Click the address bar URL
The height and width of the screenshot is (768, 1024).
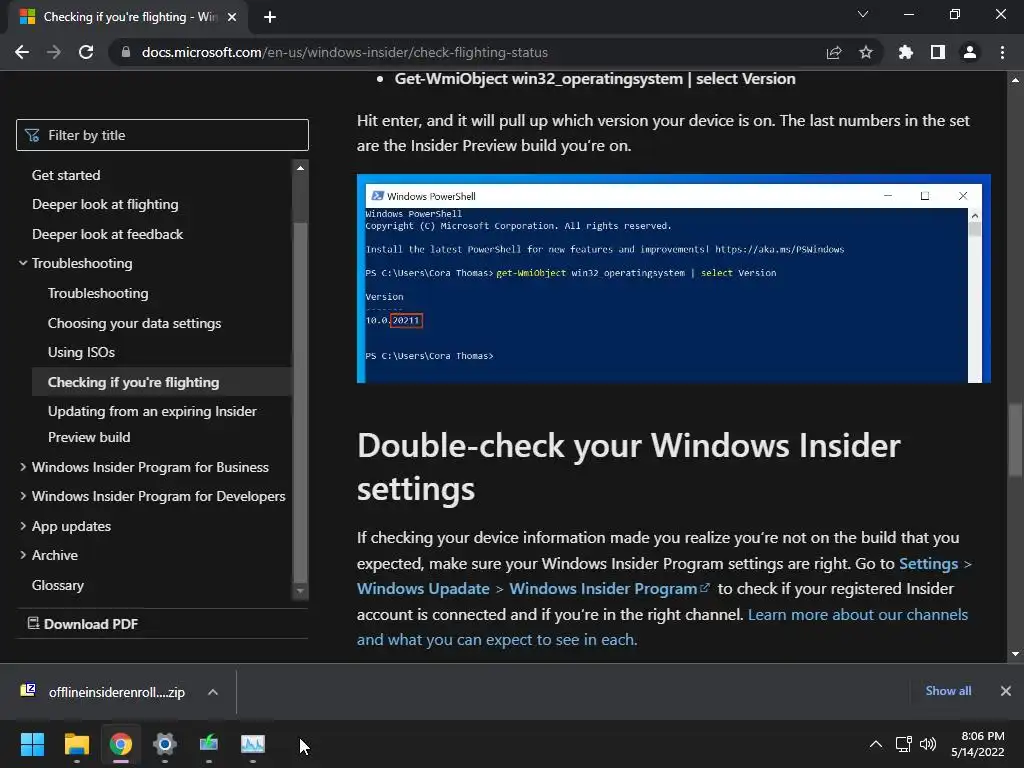point(345,52)
